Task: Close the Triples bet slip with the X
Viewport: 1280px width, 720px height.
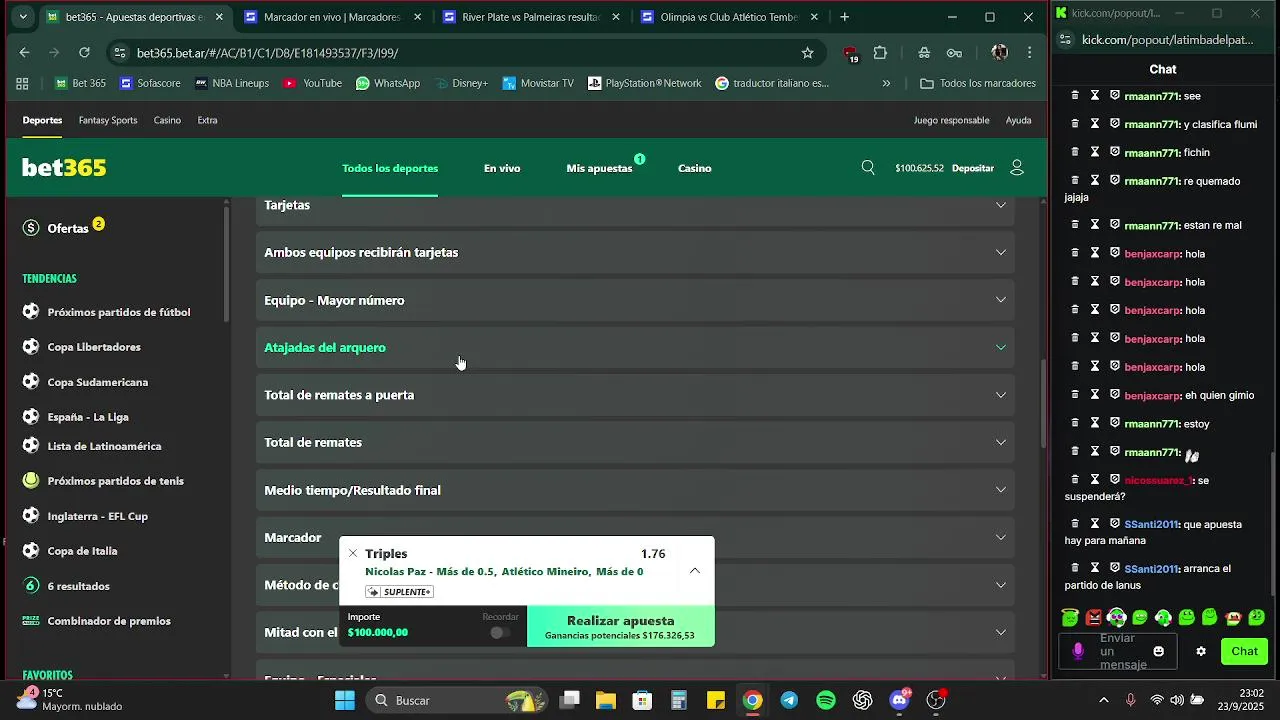Action: [352, 553]
